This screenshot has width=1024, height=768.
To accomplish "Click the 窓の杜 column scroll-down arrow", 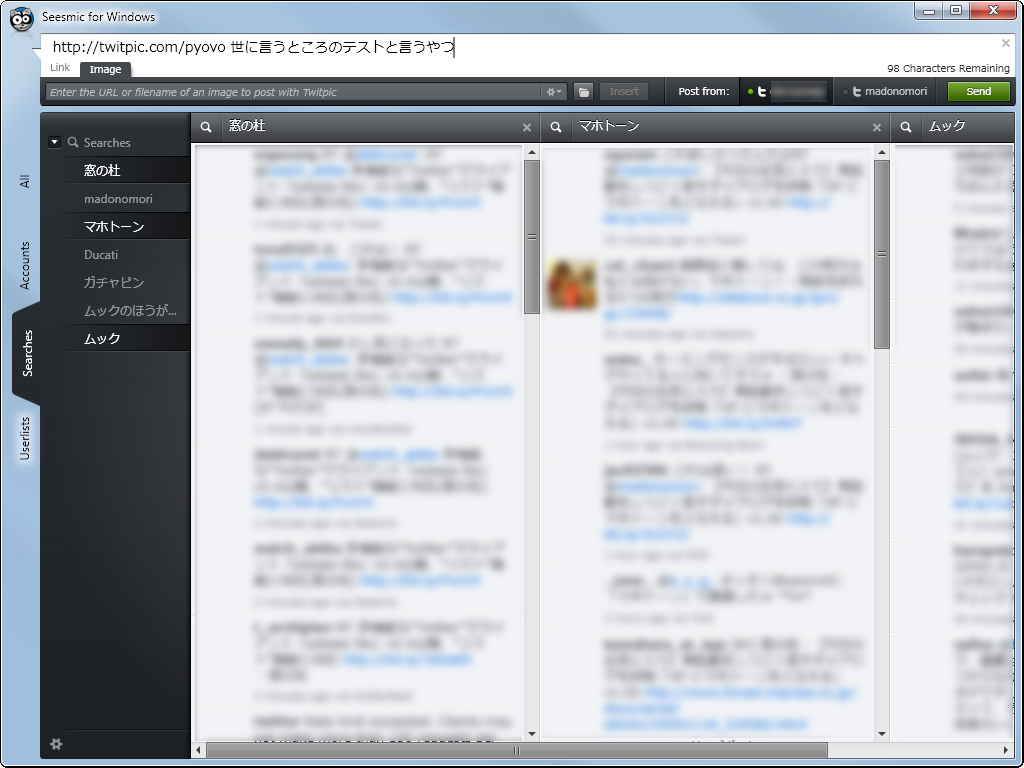I will (532, 733).
